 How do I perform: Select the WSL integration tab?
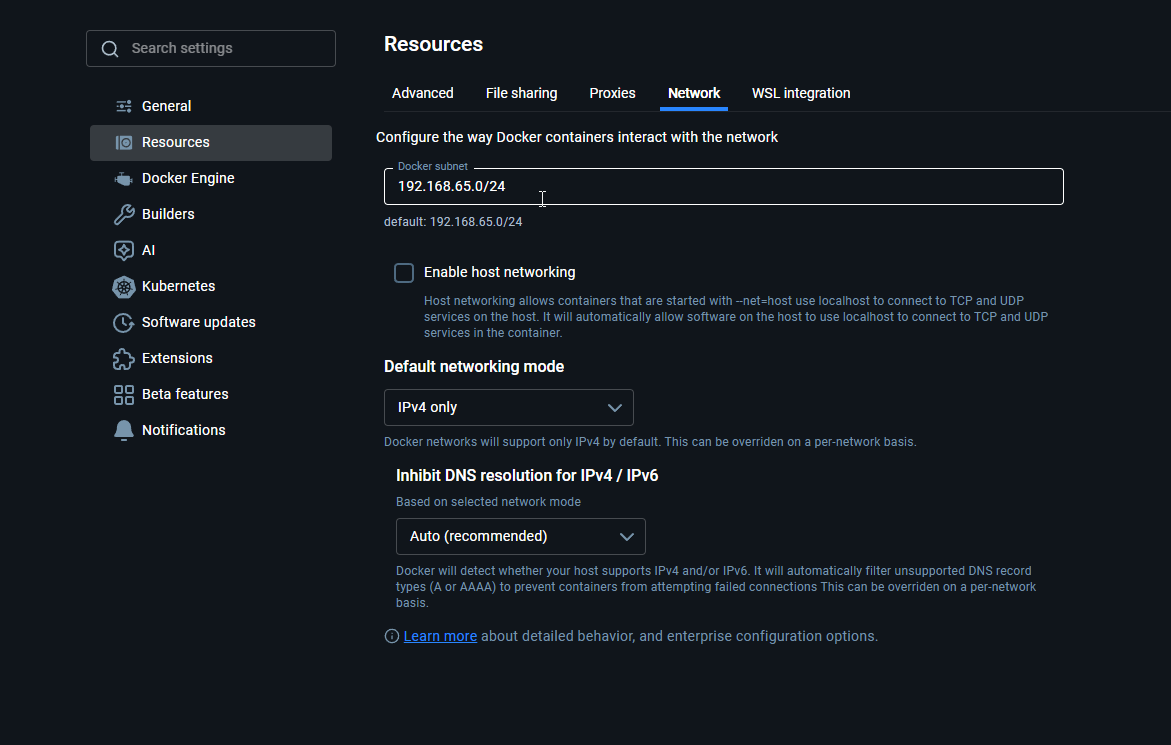(x=801, y=93)
